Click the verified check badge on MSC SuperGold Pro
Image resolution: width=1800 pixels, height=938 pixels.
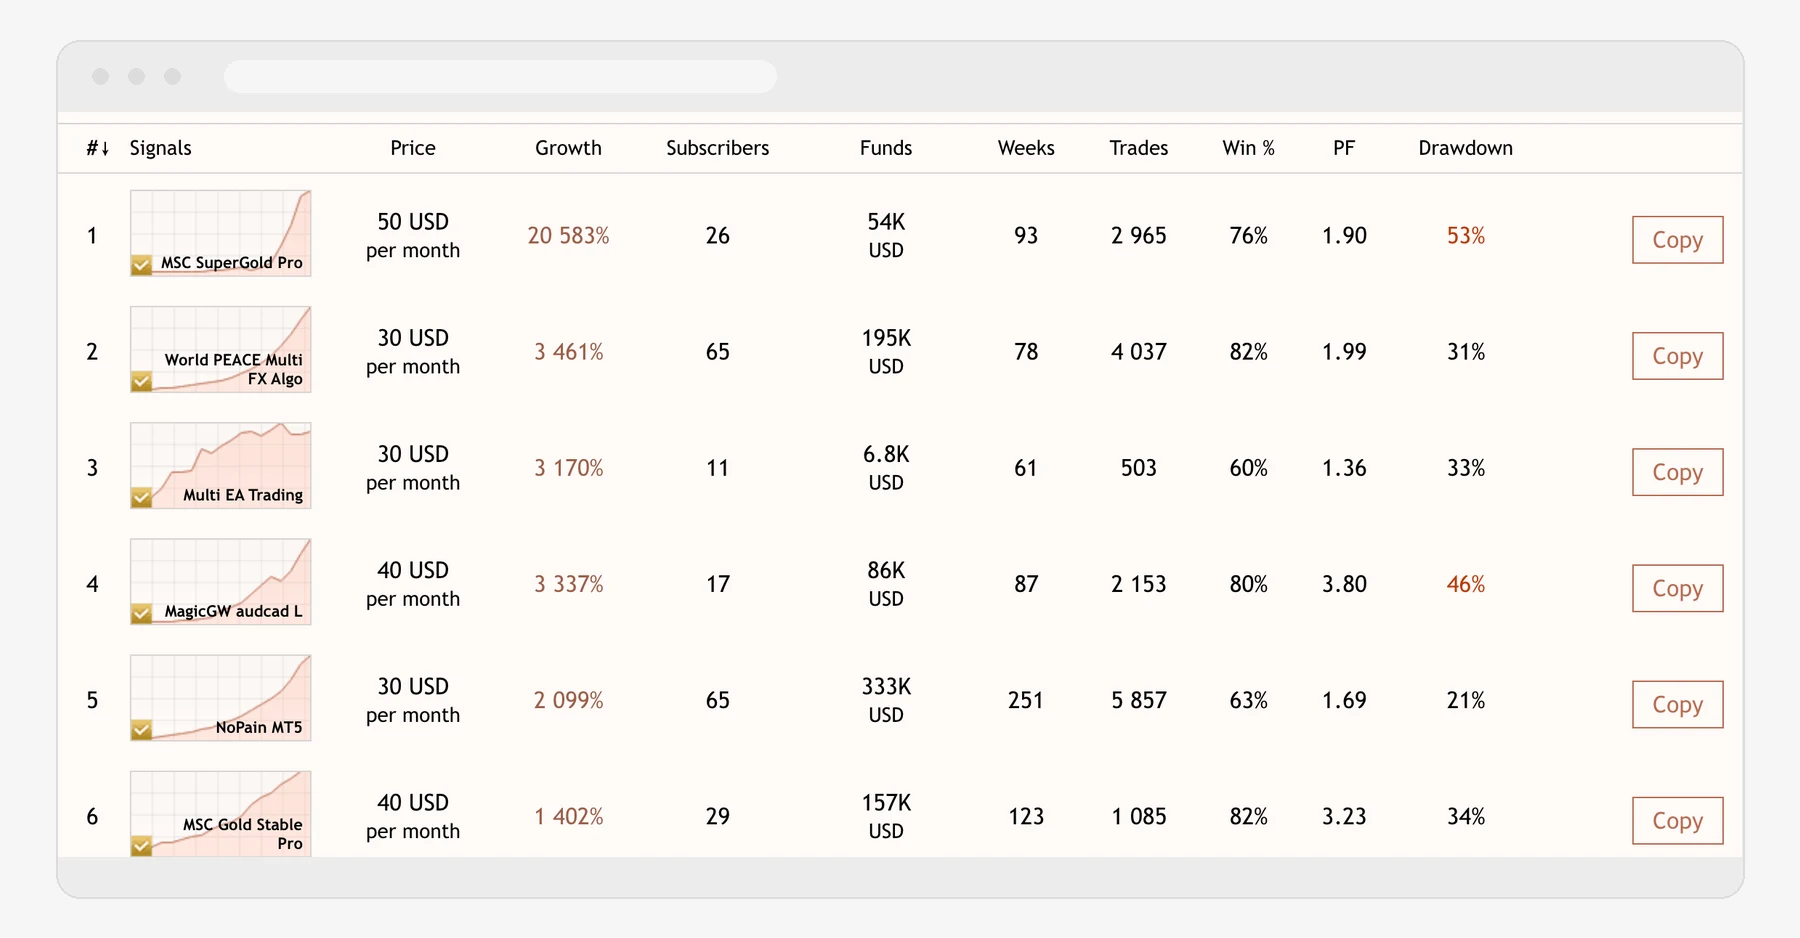(141, 265)
